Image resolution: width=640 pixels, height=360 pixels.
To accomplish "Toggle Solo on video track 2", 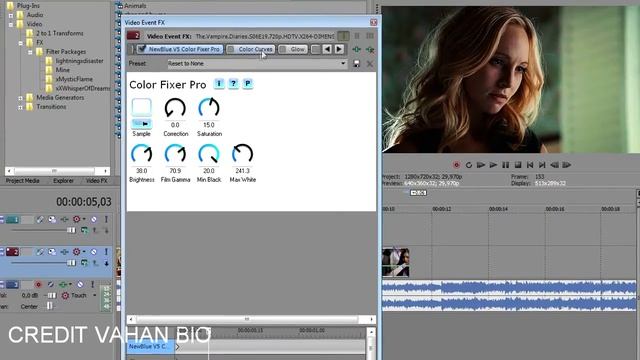I will point(106,252).
